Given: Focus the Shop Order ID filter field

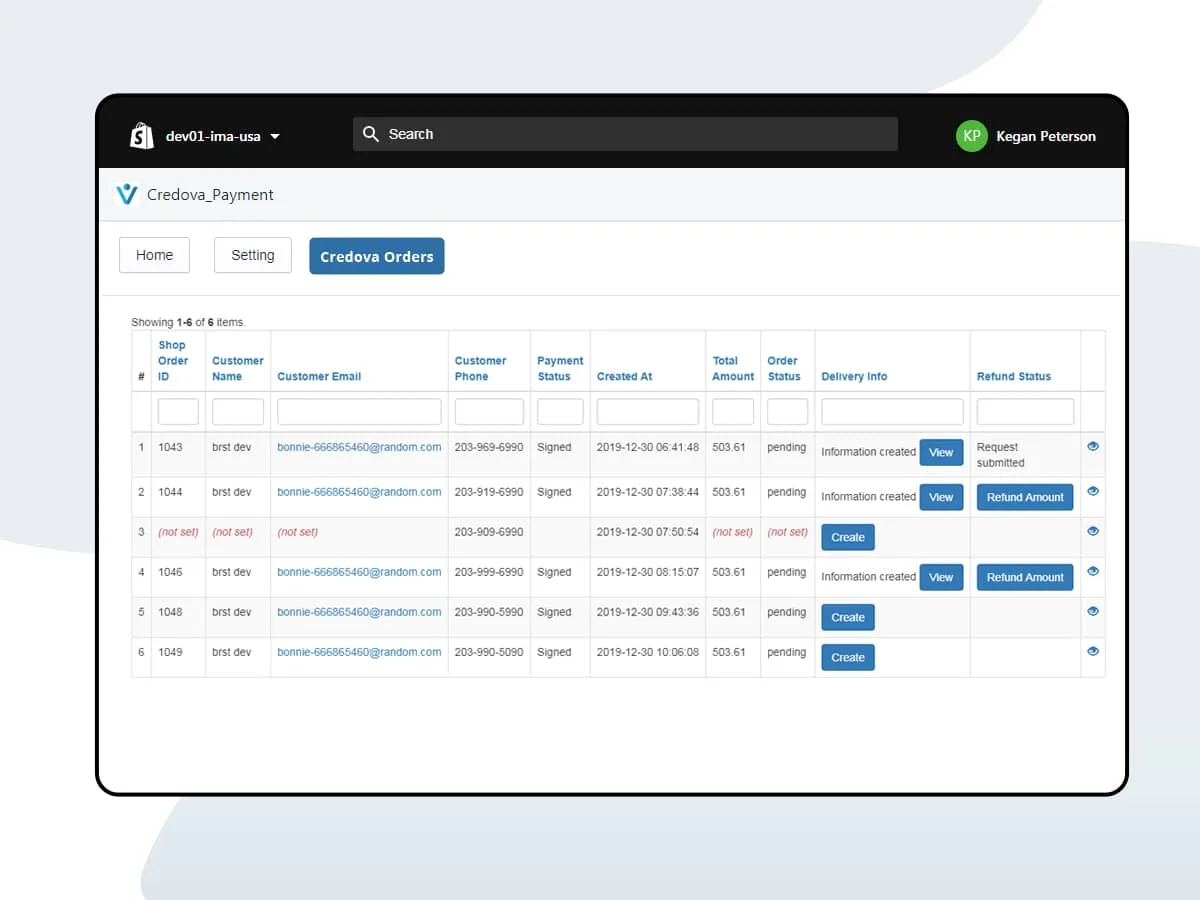Looking at the screenshot, I should 178,411.
